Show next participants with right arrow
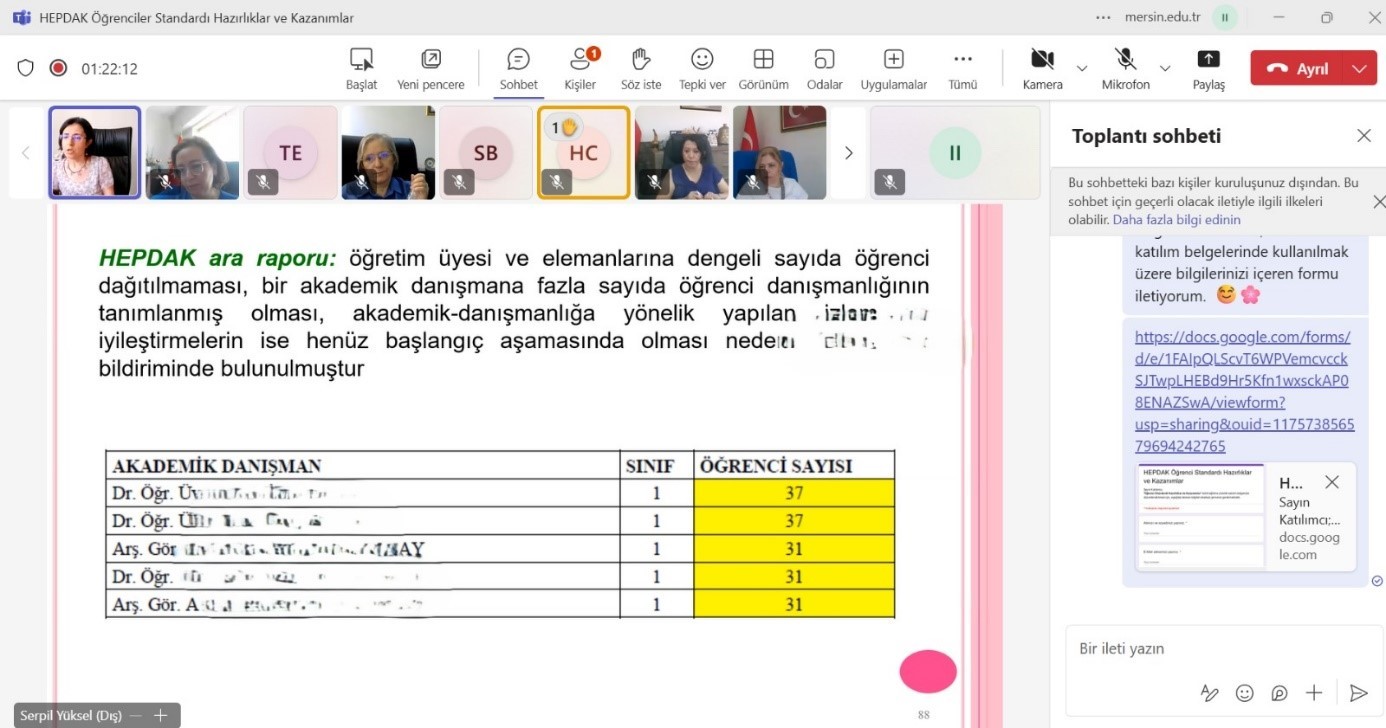The width and height of the screenshot is (1386, 728). click(848, 153)
